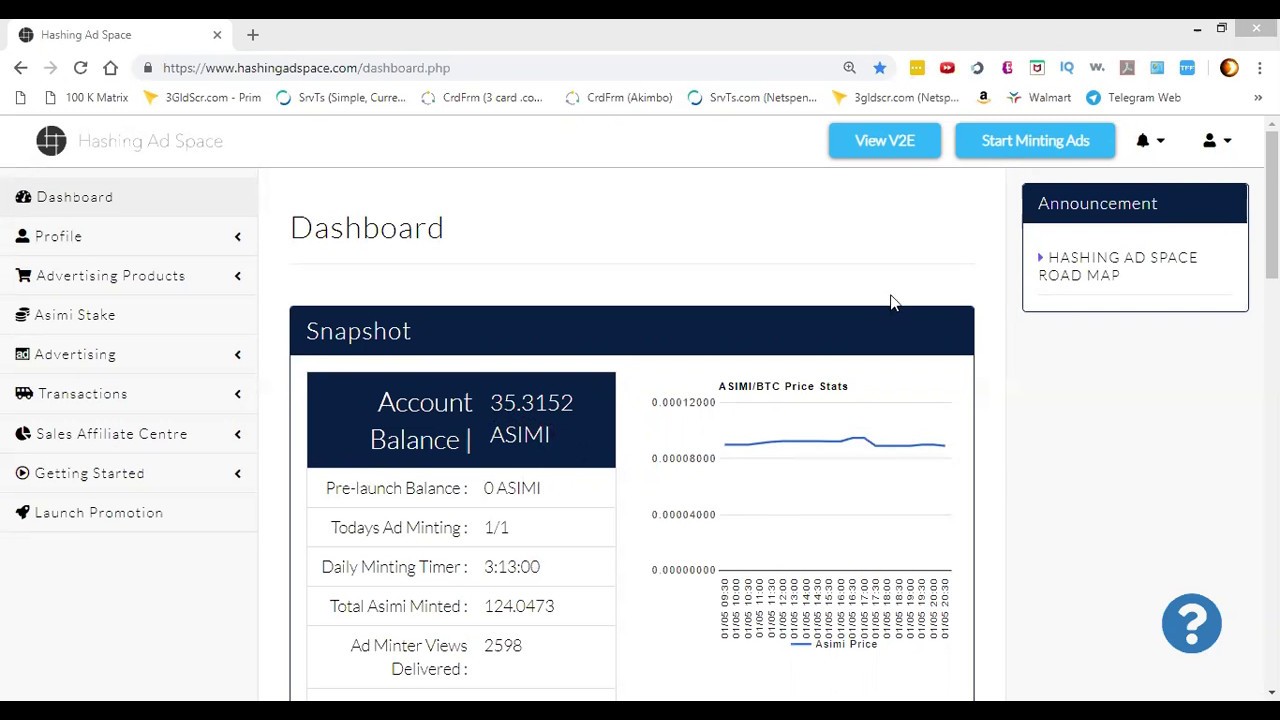Expand the Getting Started submenu arrow

click(238, 474)
